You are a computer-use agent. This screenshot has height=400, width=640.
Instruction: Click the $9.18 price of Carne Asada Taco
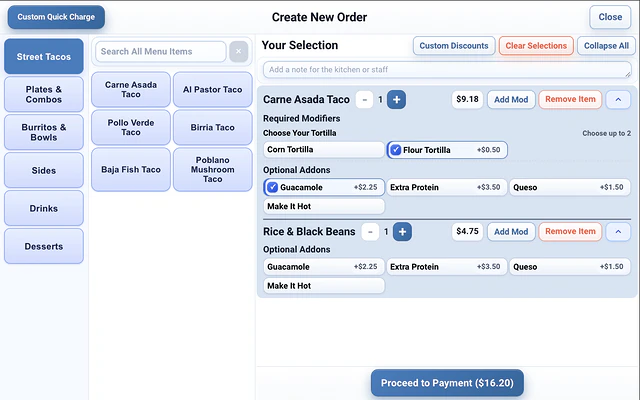(x=467, y=99)
